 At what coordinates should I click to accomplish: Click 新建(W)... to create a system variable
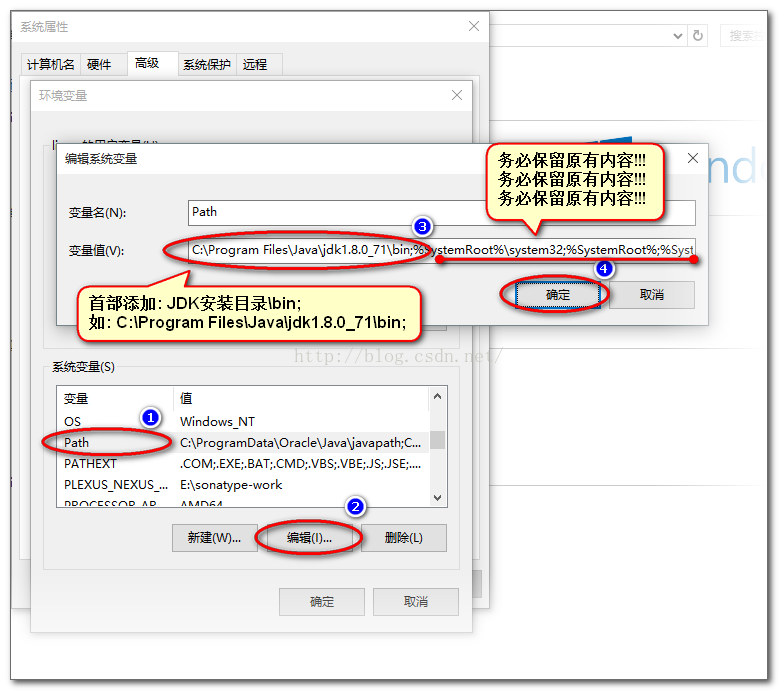coord(215,537)
